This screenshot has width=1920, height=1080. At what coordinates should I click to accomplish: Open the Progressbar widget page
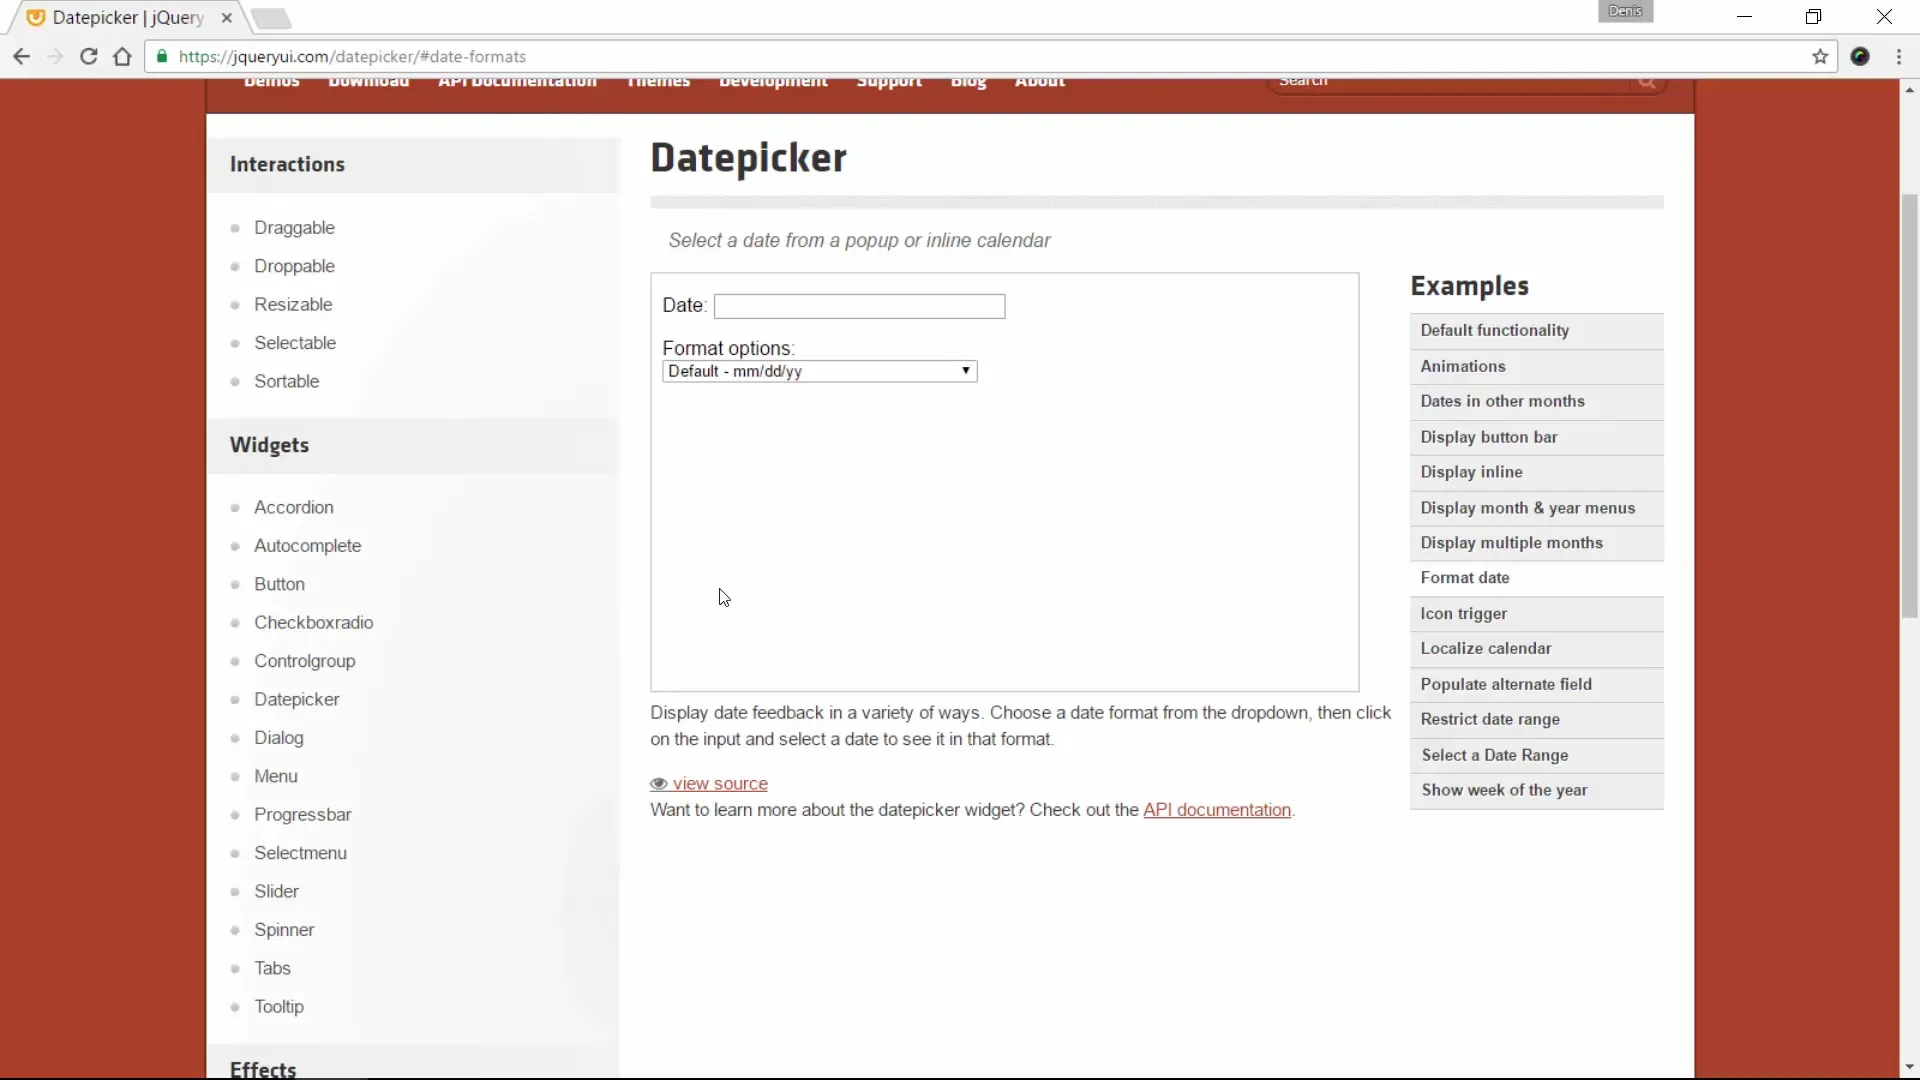click(x=302, y=815)
